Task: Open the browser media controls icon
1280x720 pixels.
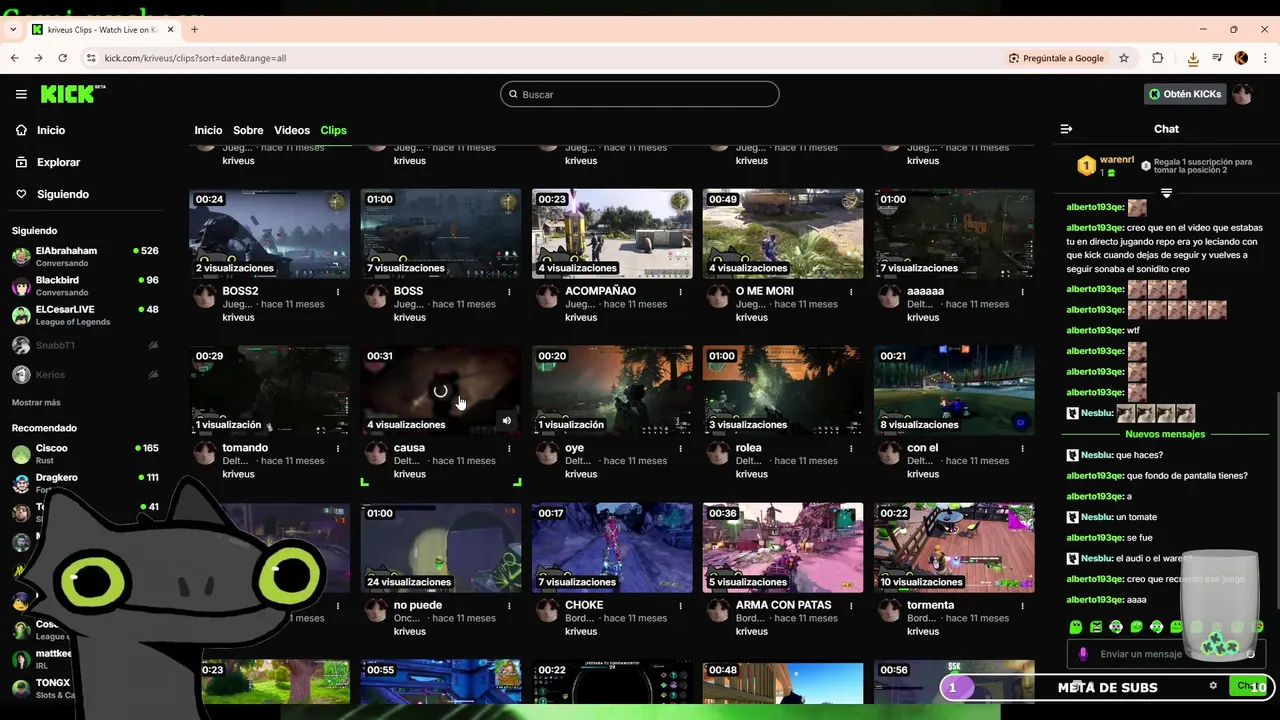Action: (1217, 58)
